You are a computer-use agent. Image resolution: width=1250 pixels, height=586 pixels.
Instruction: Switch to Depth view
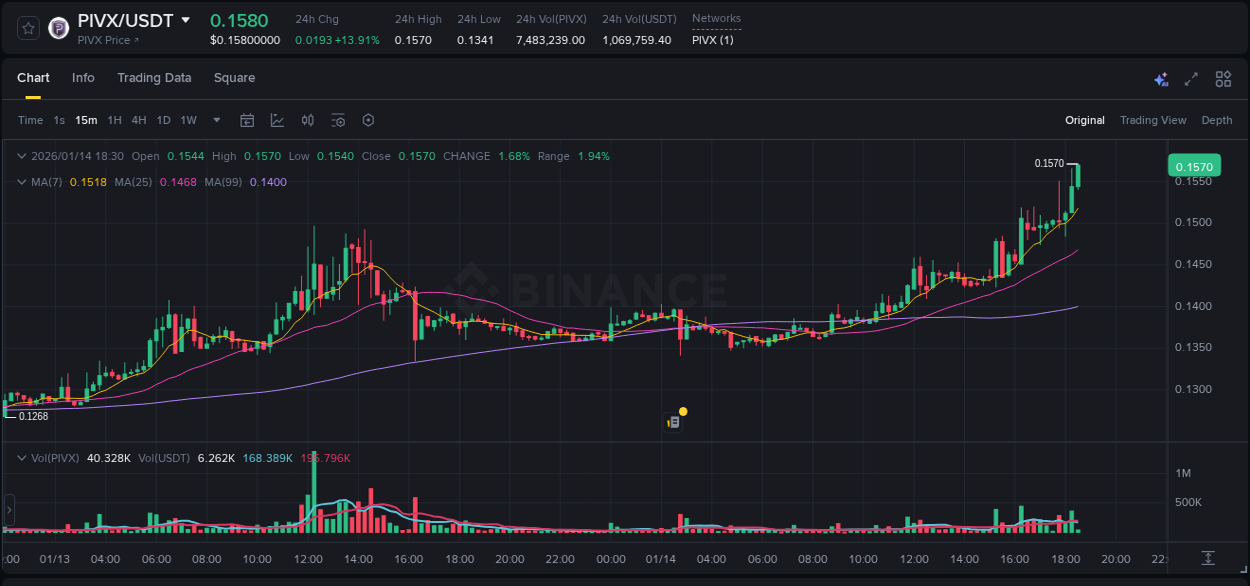pos(1217,120)
